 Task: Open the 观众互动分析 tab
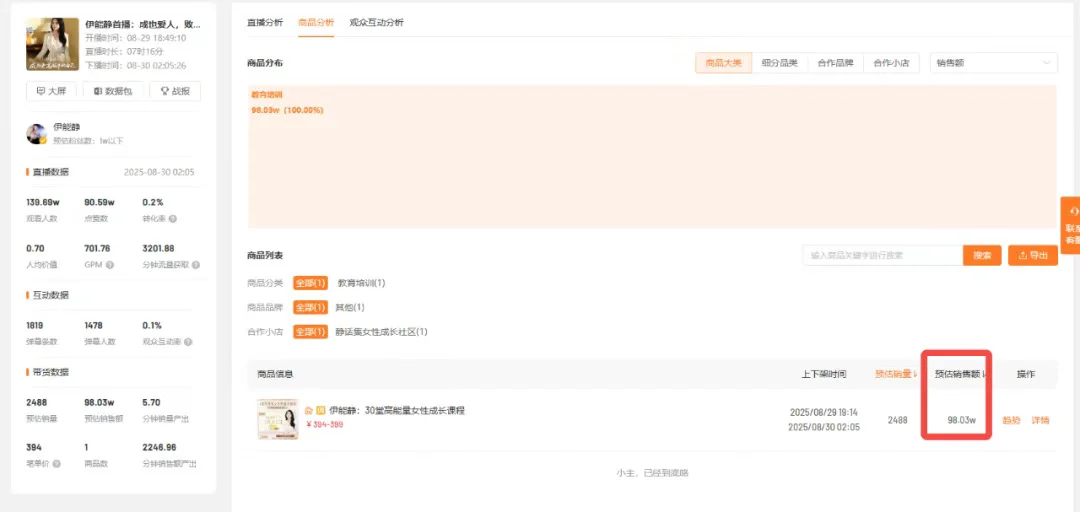tap(377, 23)
